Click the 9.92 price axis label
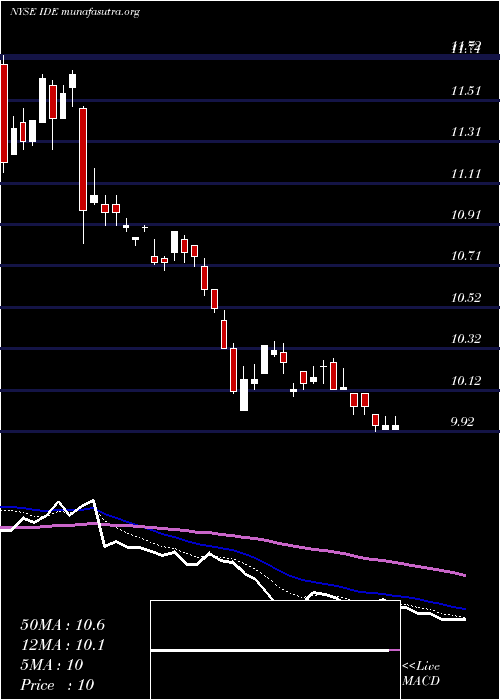The width and height of the screenshot is (500, 700). (x=462, y=422)
